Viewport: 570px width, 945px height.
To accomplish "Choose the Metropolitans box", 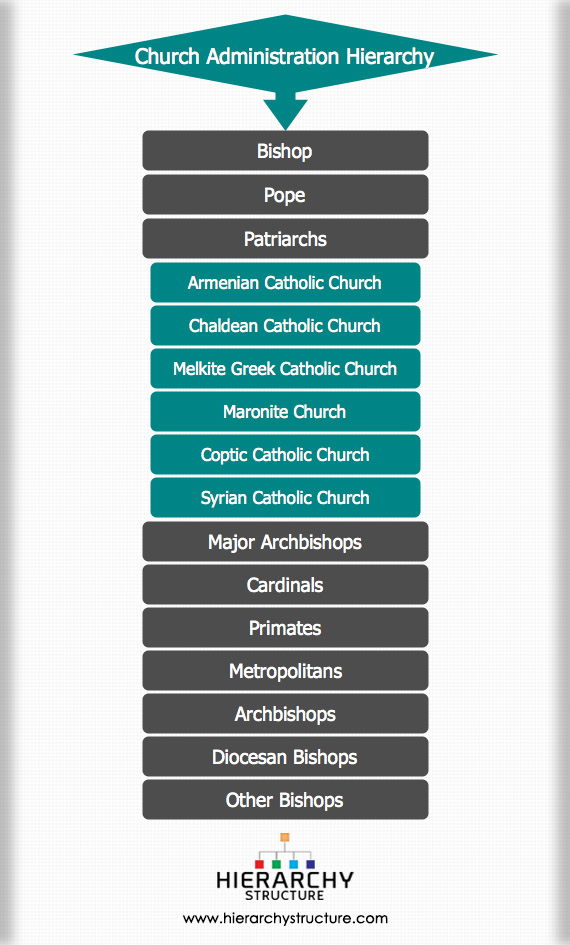I will (285, 671).
